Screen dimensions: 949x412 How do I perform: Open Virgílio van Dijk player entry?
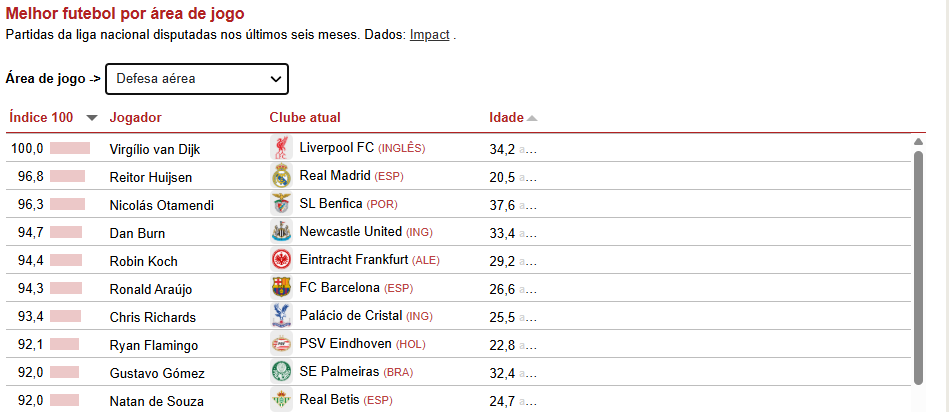tap(155, 149)
